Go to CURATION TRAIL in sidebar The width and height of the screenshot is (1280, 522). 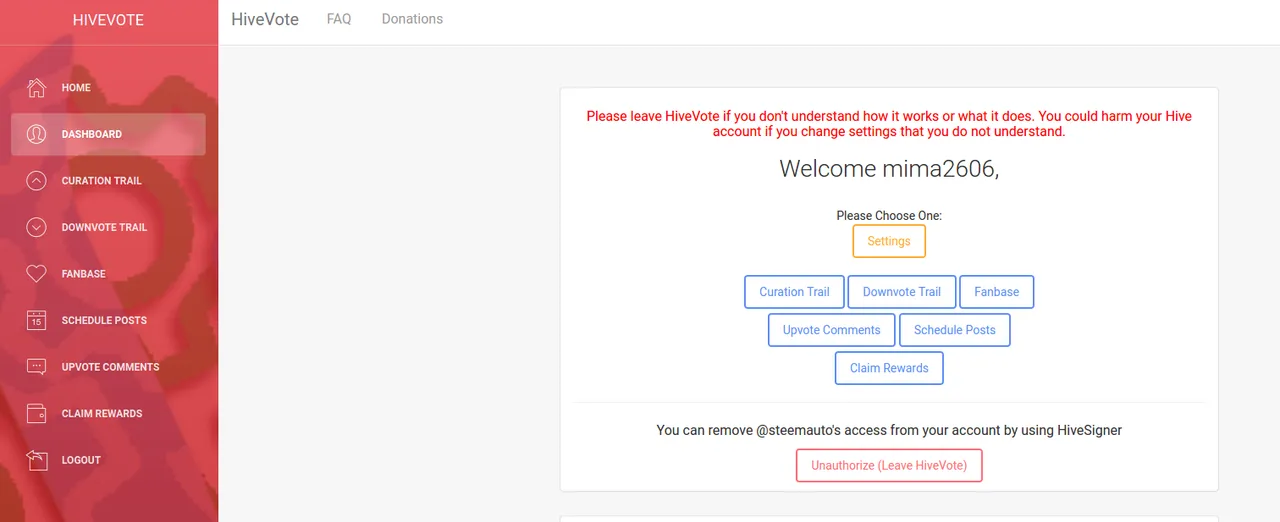(x=108, y=181)
